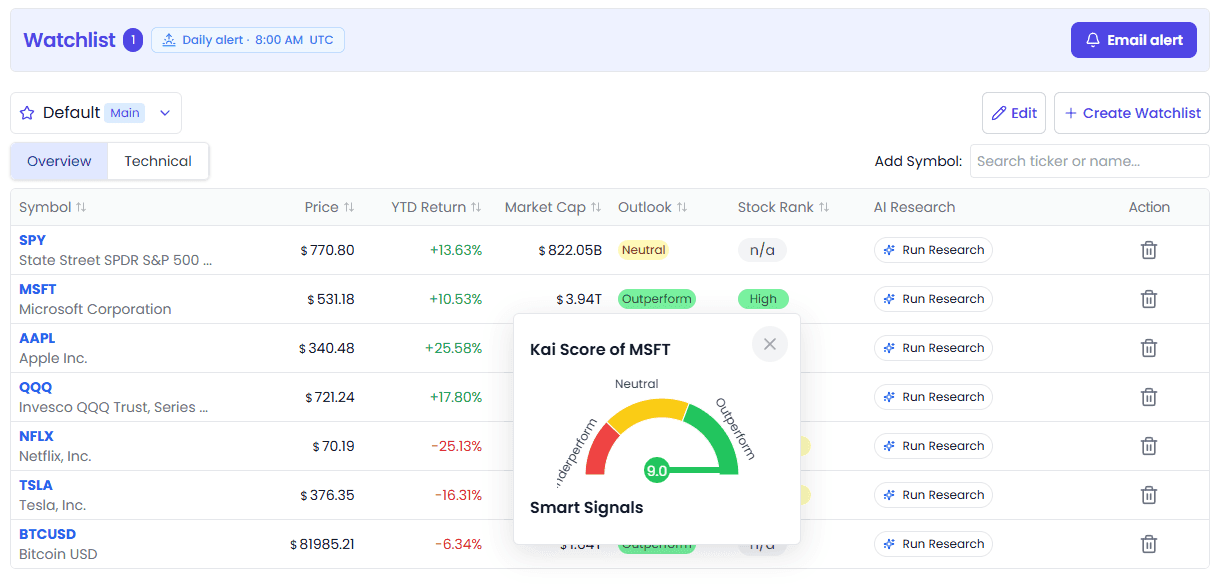Click the watchlist count badge
Viewport: 1218px width, 585px height.
(133, 40)
